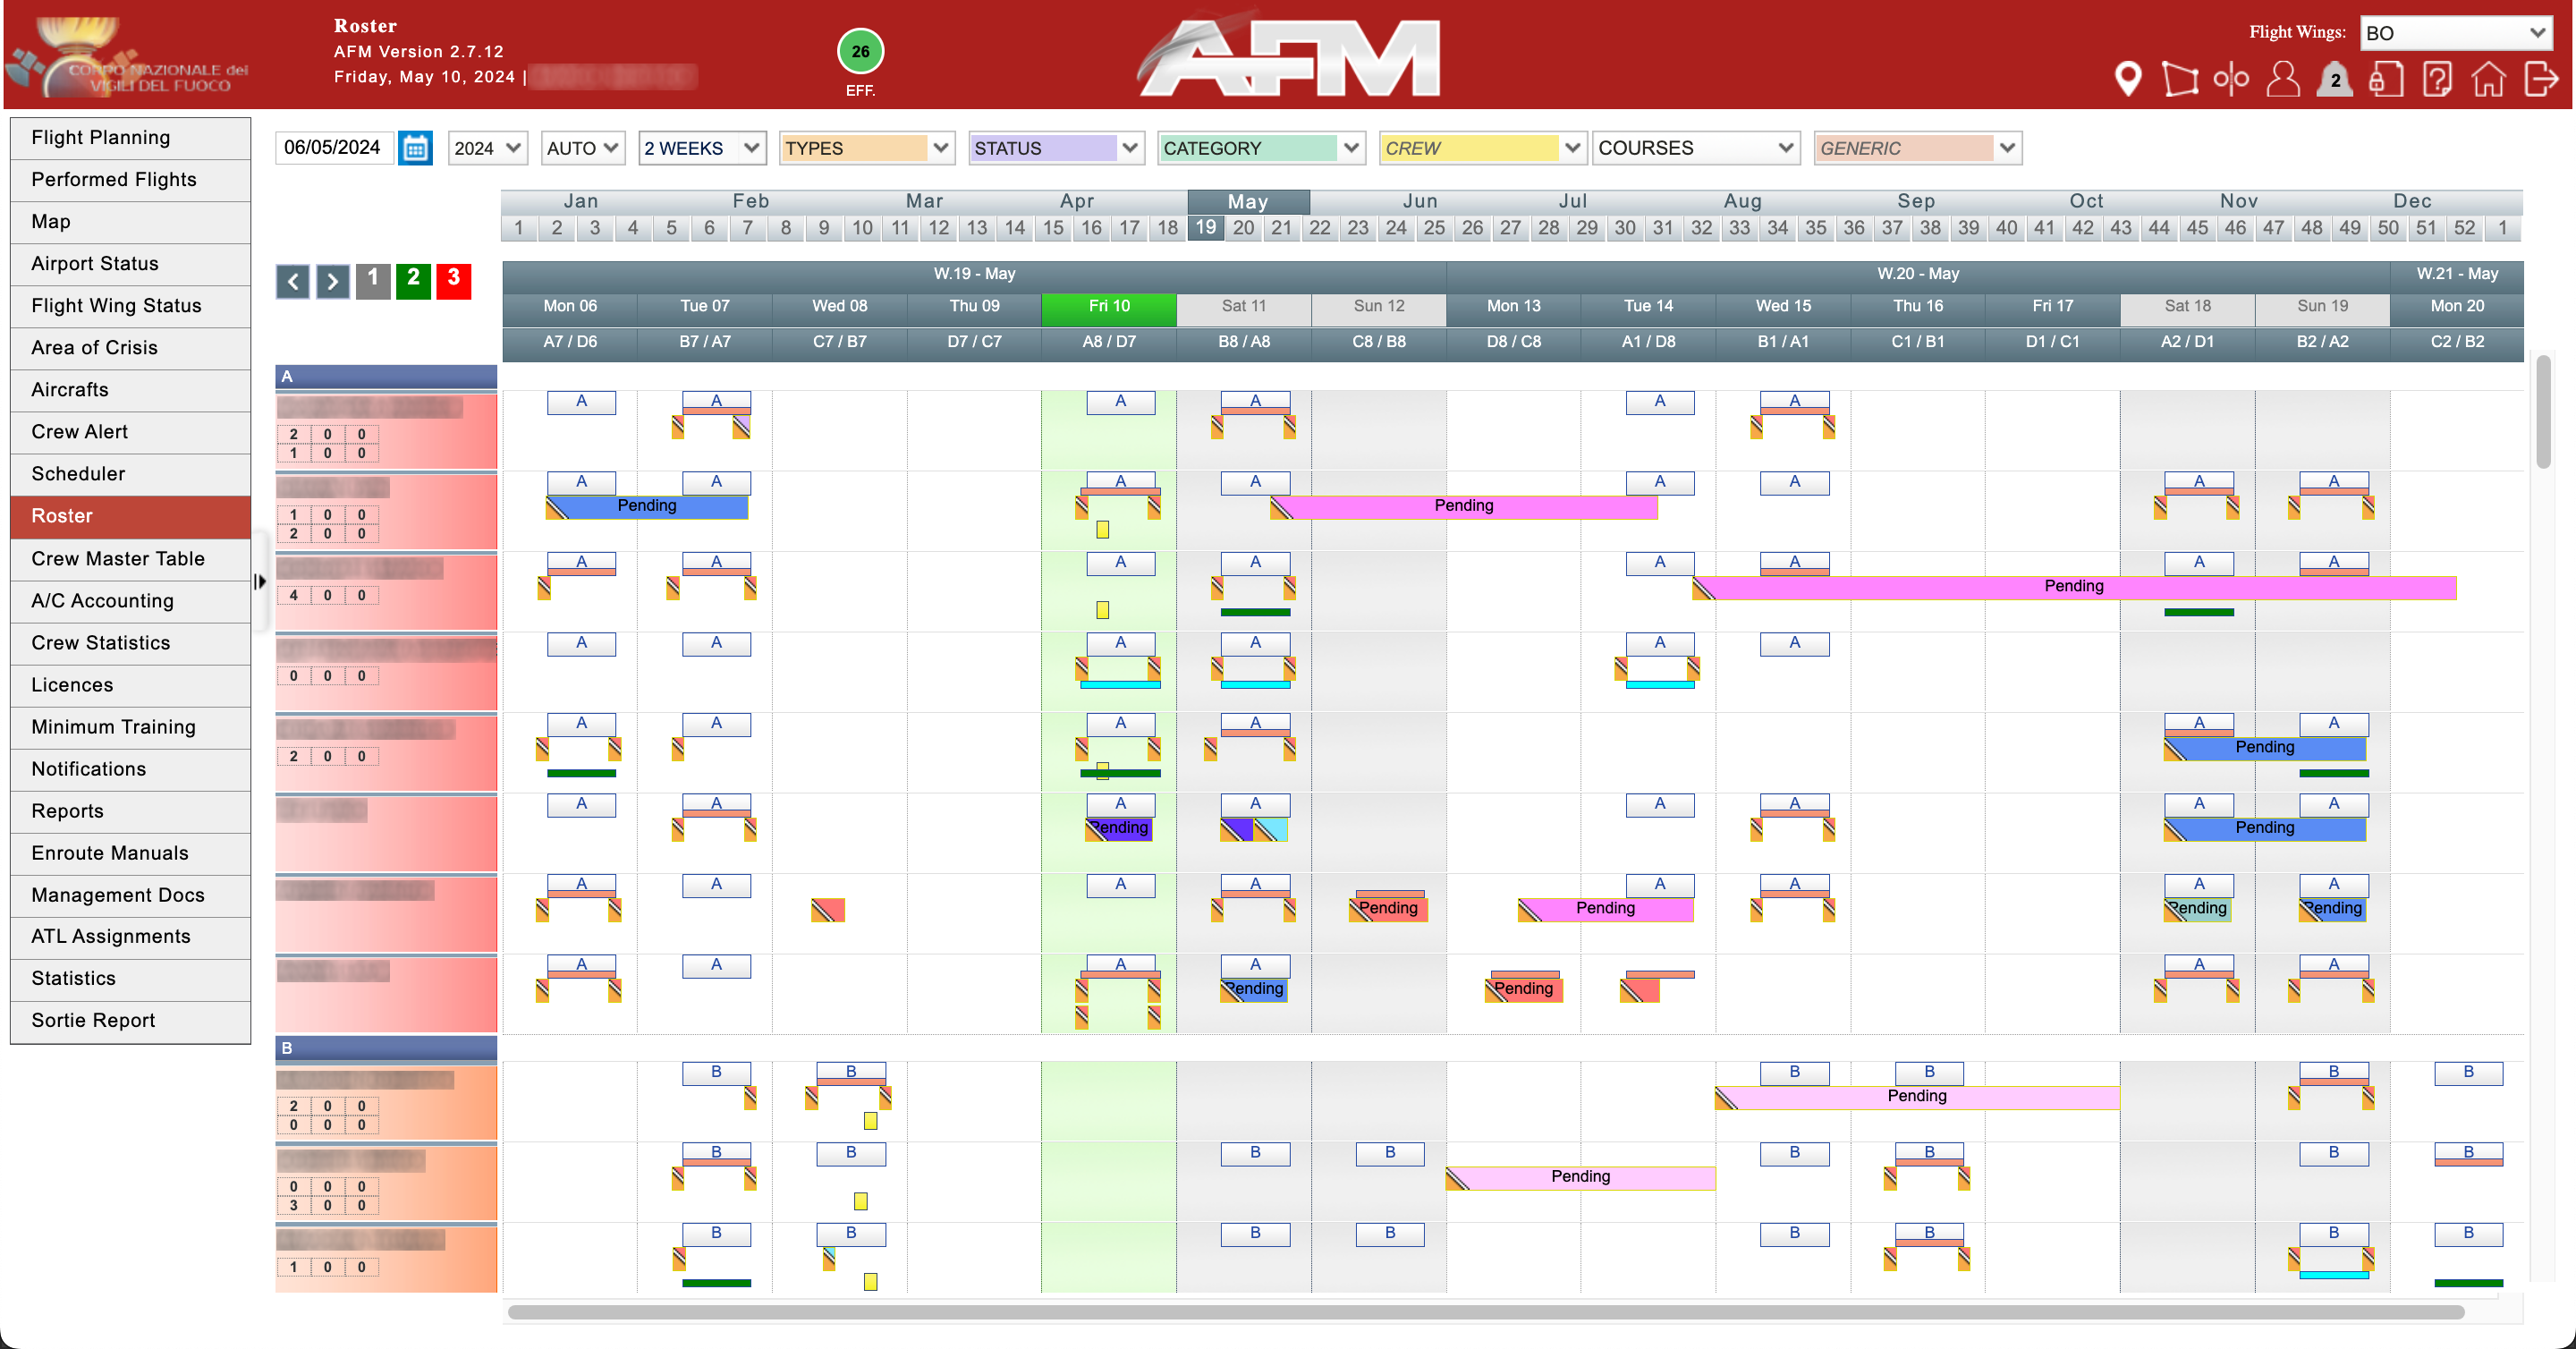Open Performed Flights menu item

[131, 180]
